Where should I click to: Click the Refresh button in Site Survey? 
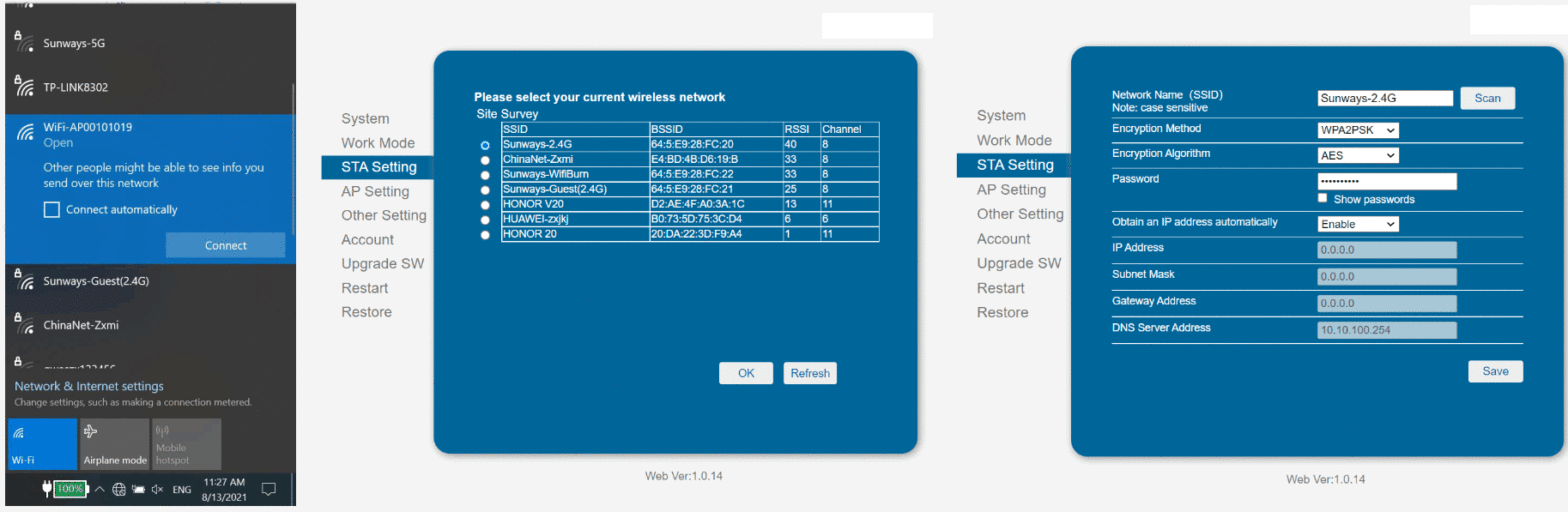(810, 373)
